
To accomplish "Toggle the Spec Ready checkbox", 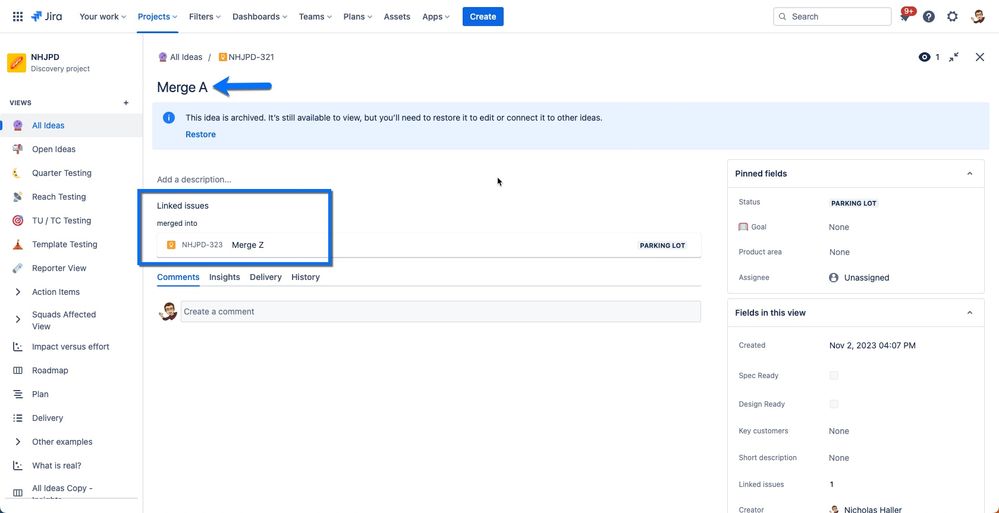I will 833,375.
